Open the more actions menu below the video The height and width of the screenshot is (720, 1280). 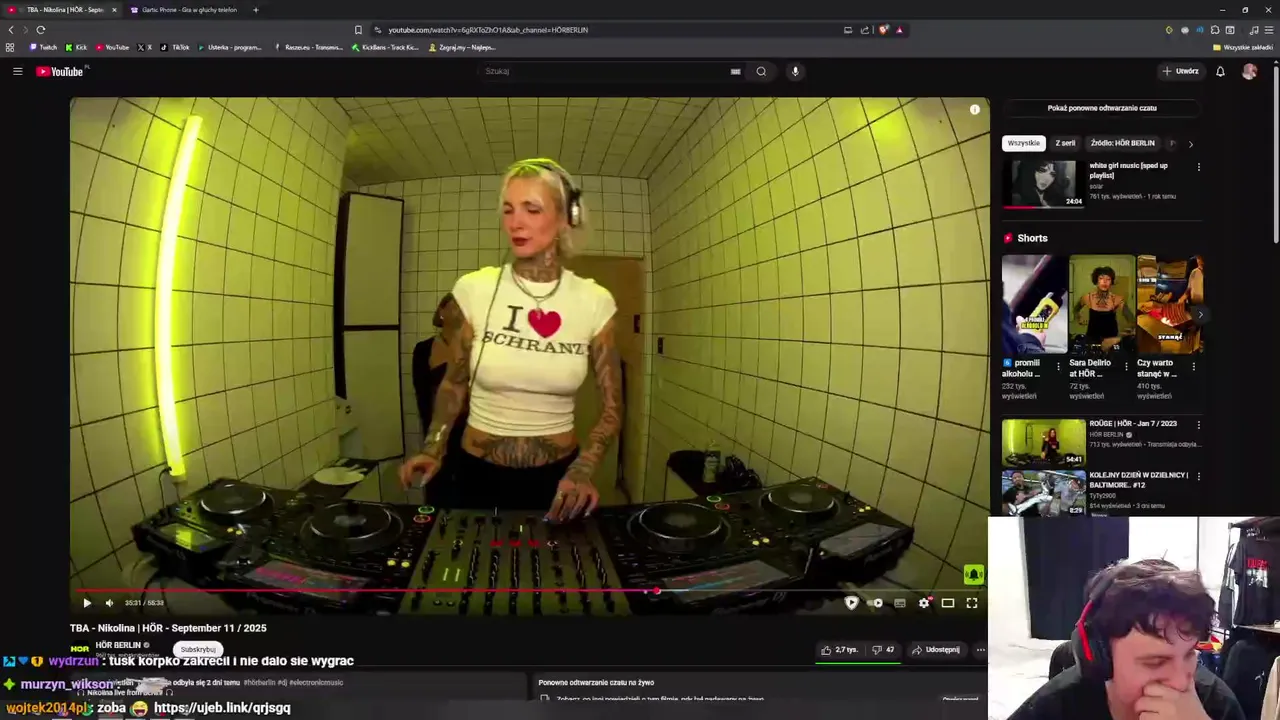[980, 650]
